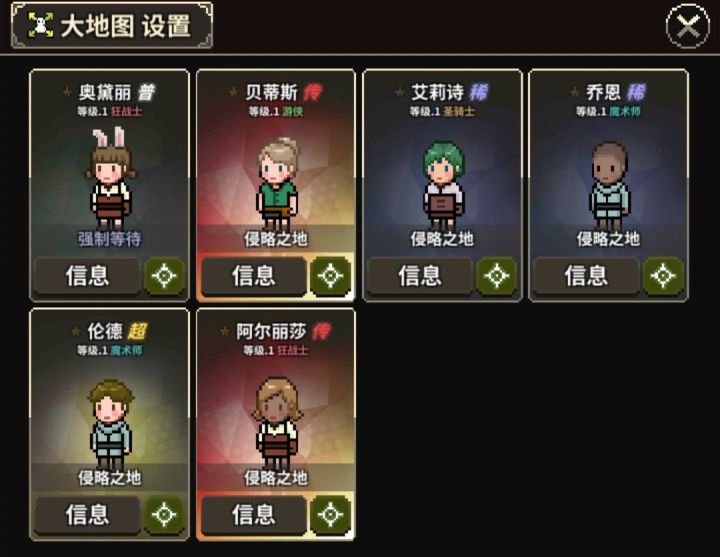Toggle the star next to 奥黛丽's name
Viewport: 720px width, 557px height.
click(x=67, y=92)
